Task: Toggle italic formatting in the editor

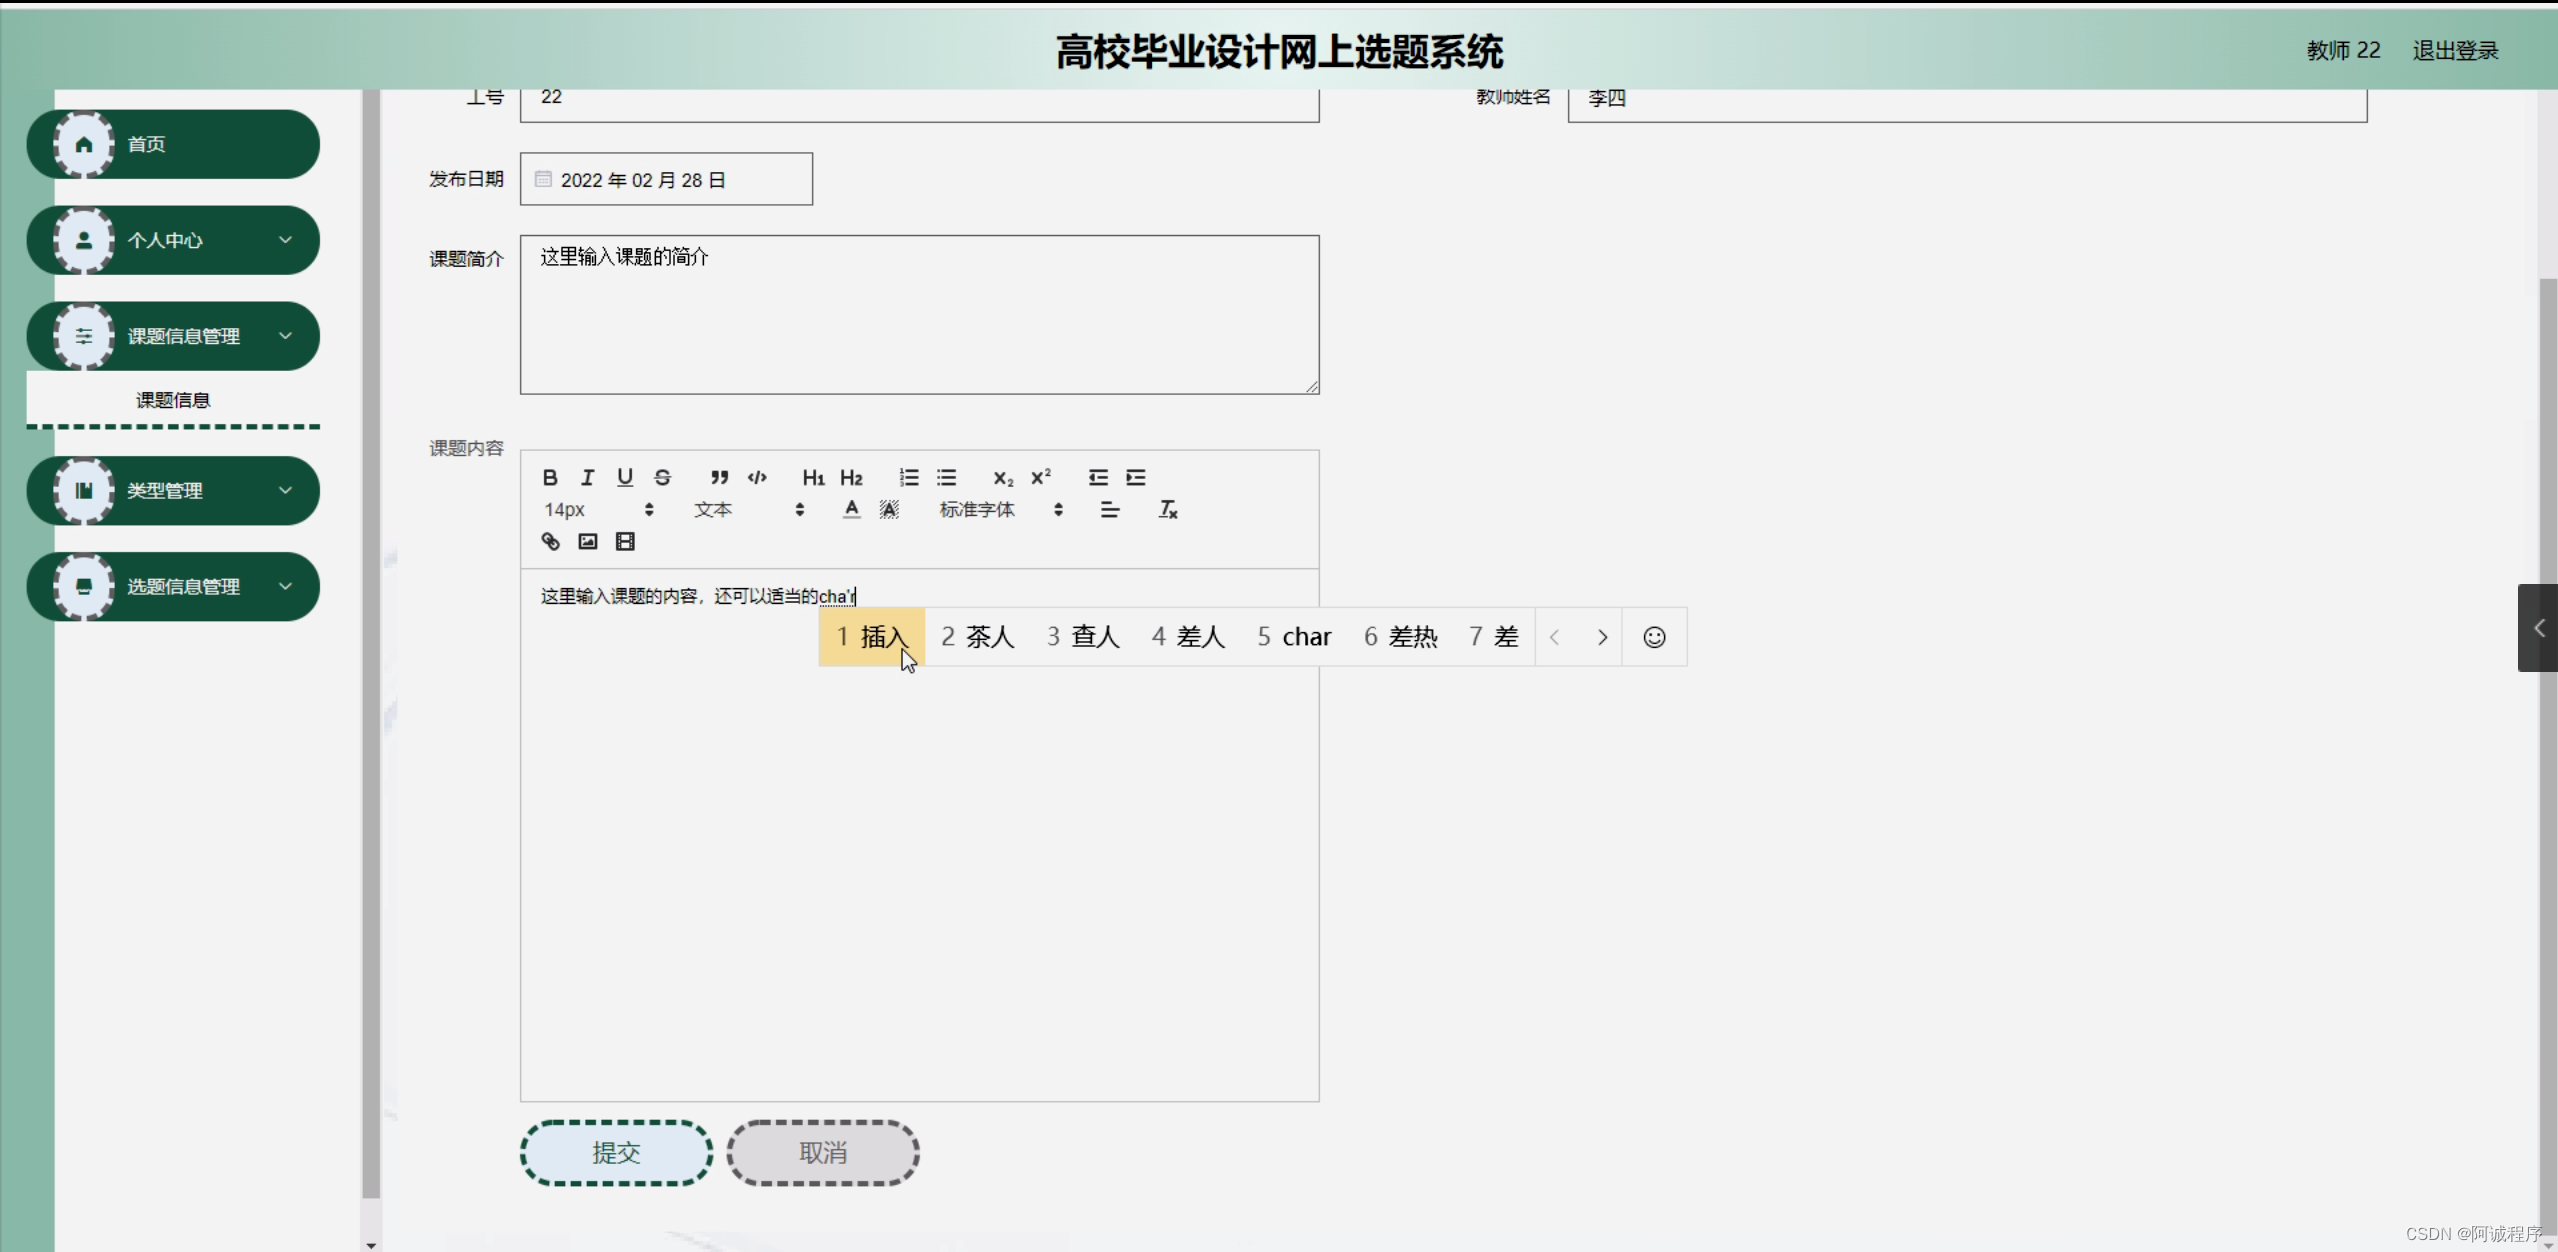Action: 587,477
